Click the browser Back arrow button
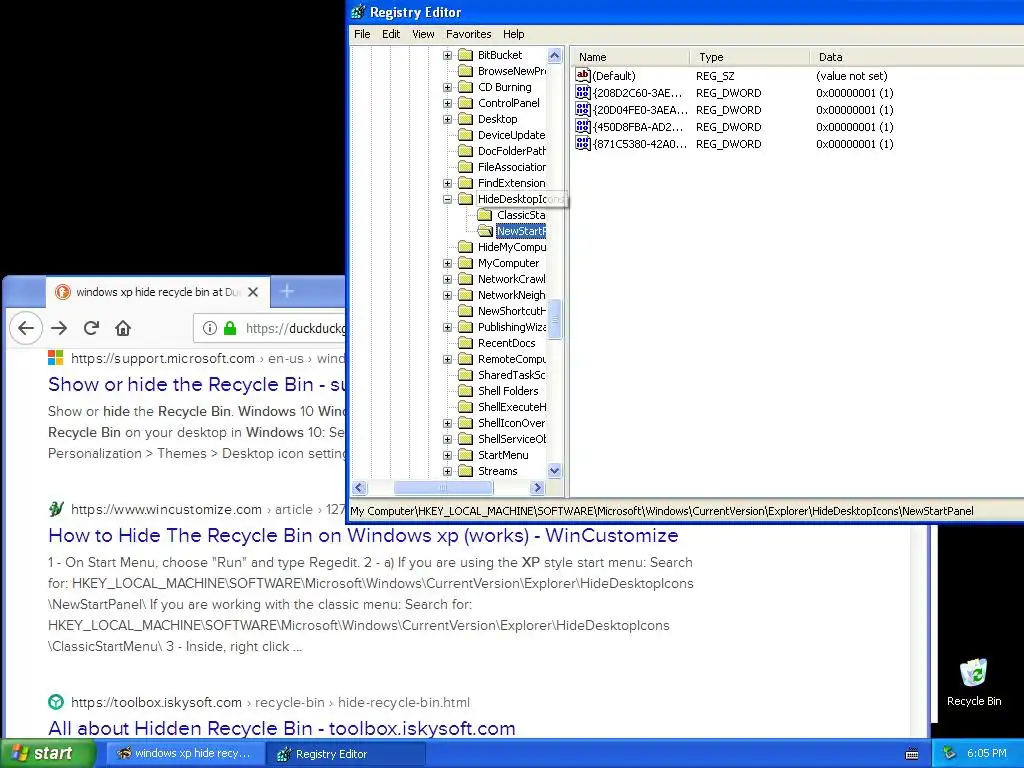 pyautogui.click(x=26, y=328)
